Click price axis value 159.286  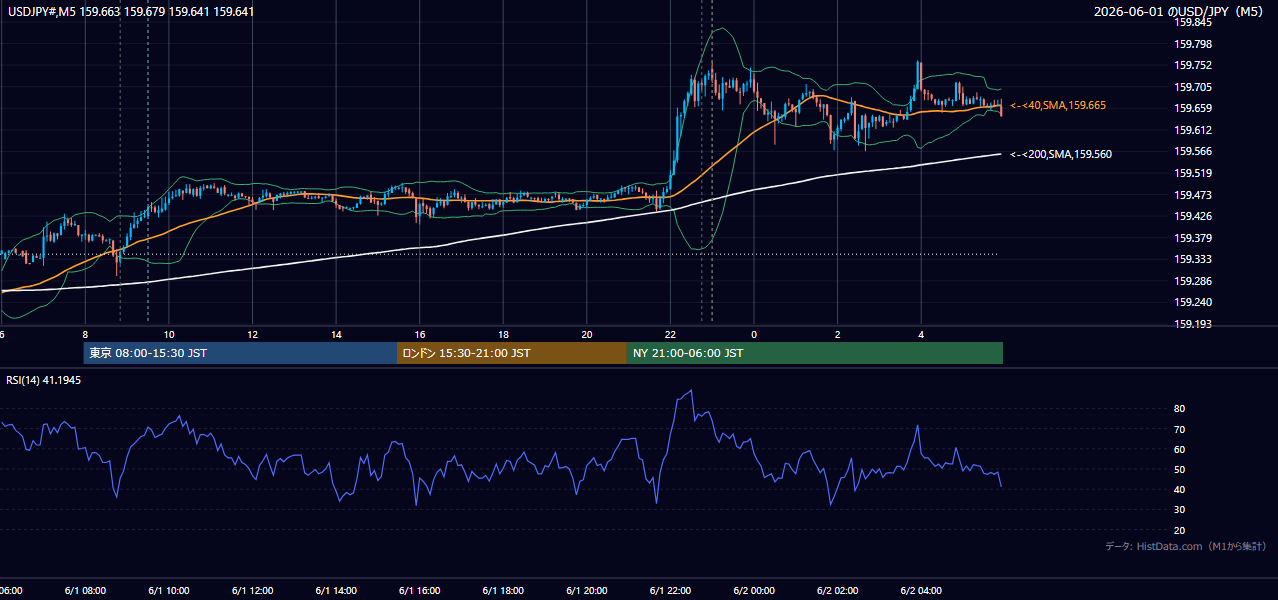[x=1194, y=281]
